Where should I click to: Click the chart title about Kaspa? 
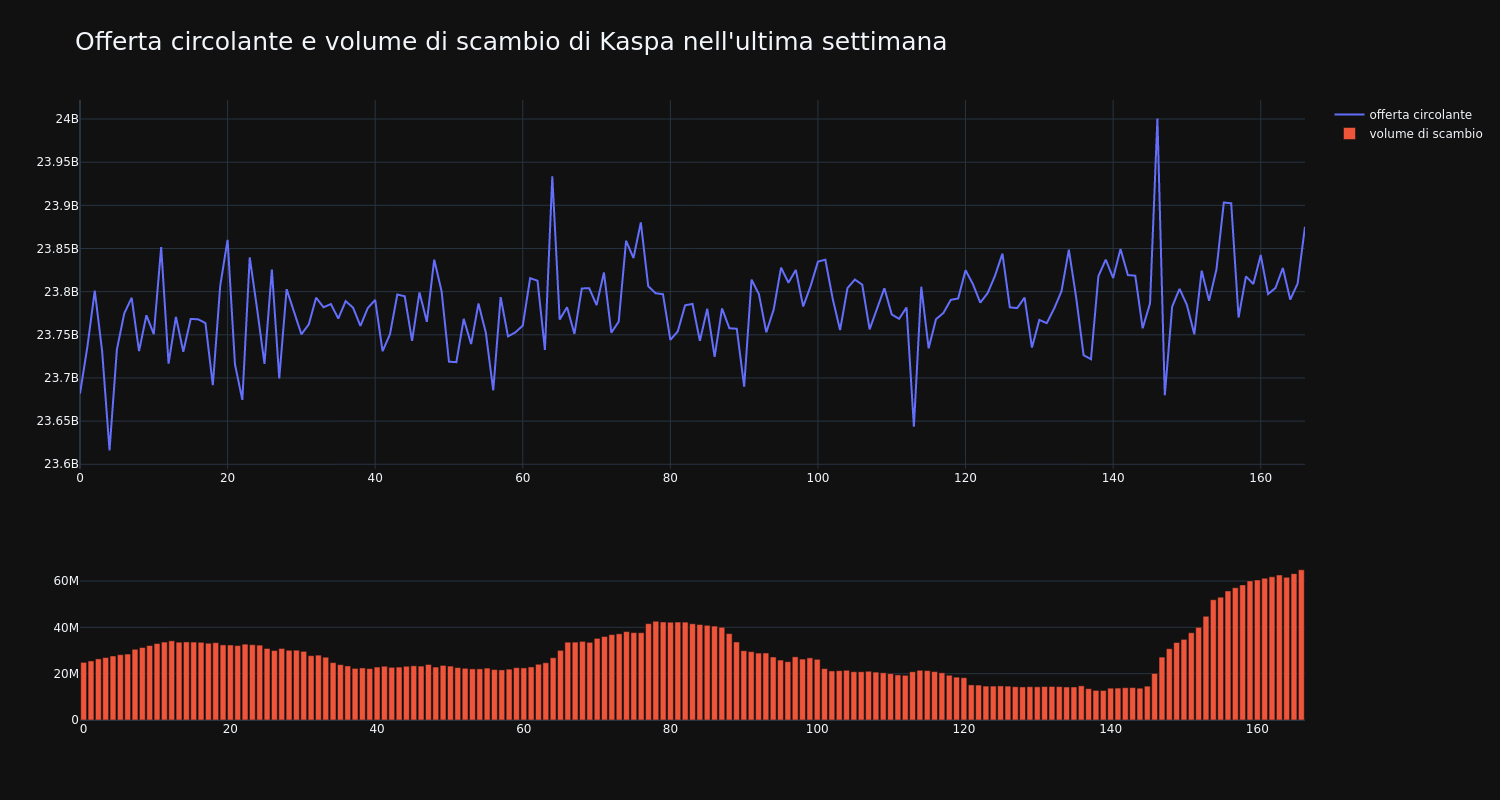[511, 42]
